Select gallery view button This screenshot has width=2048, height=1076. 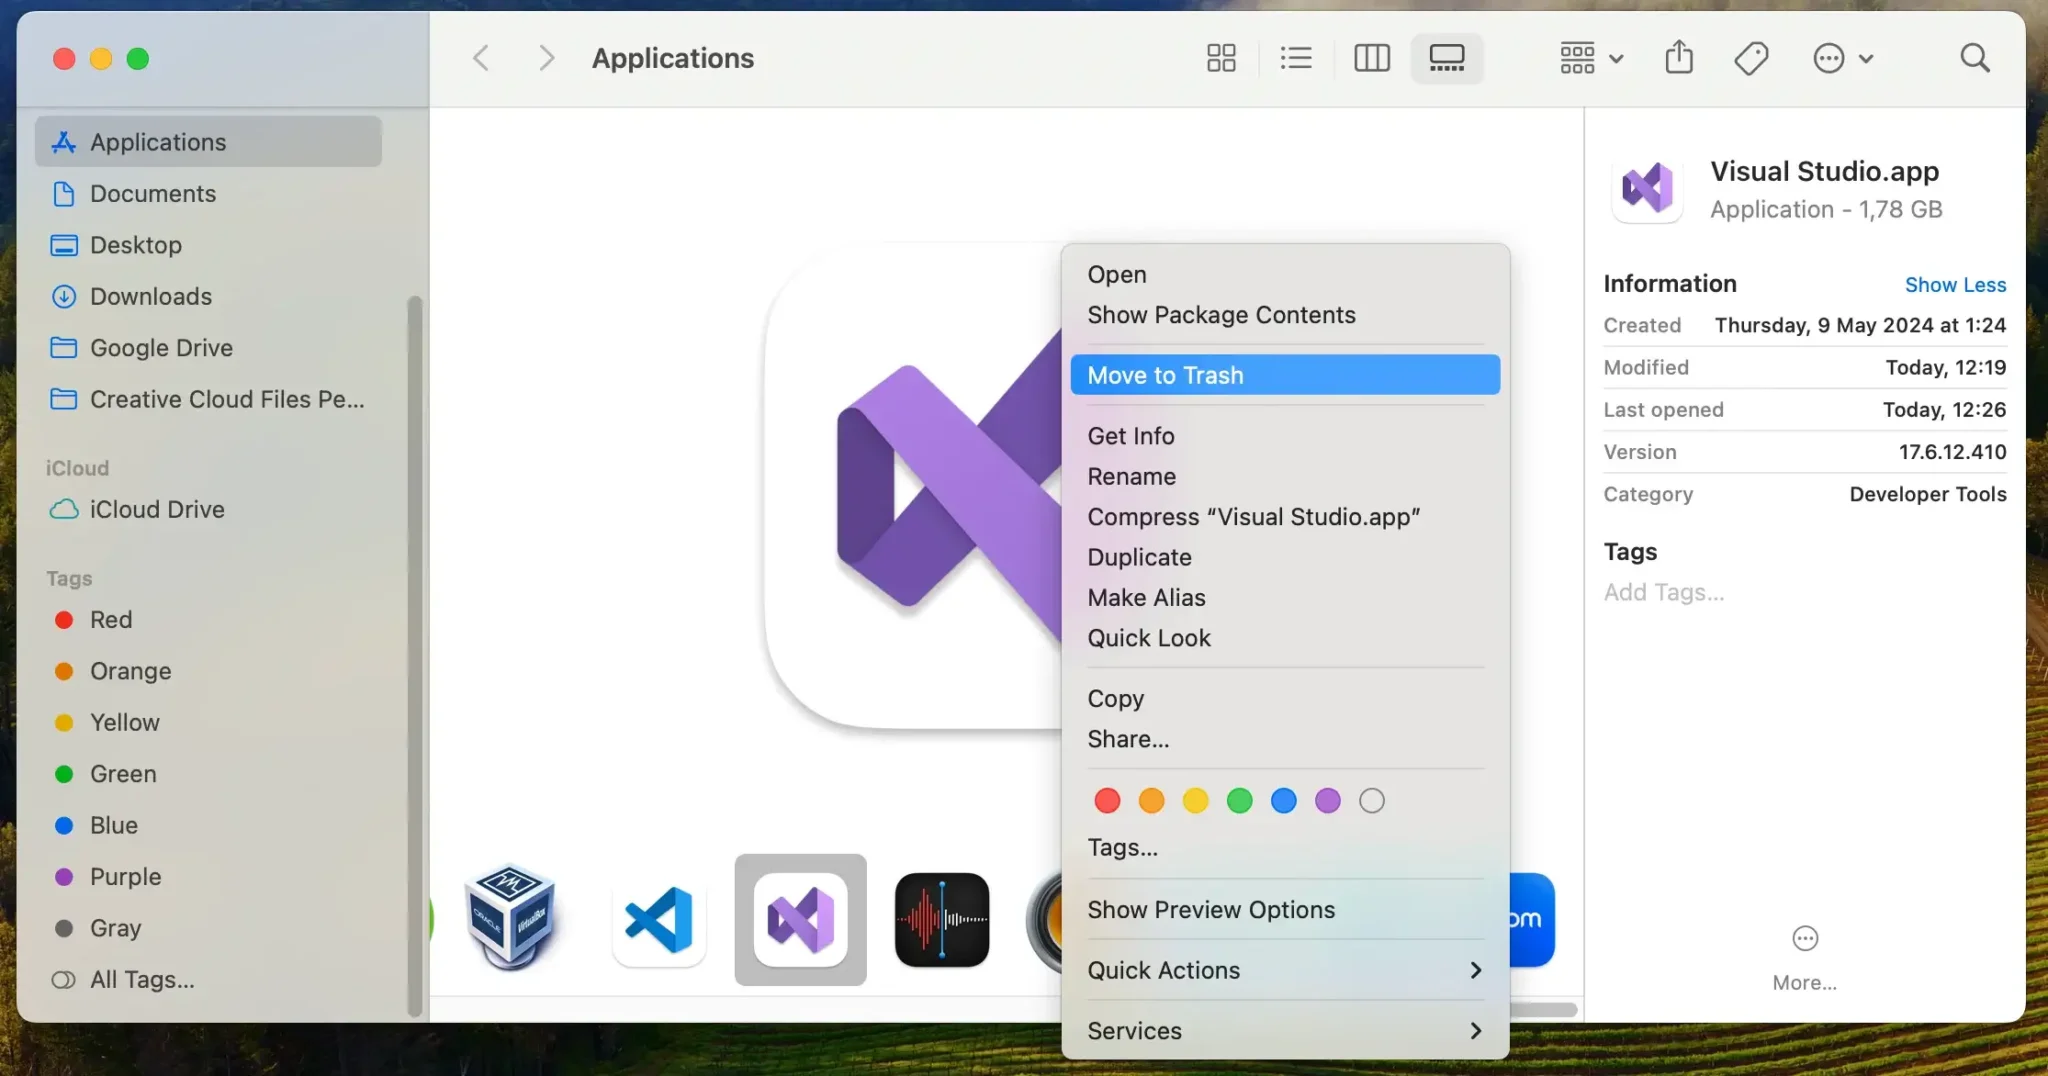(x=1447, y=58)
